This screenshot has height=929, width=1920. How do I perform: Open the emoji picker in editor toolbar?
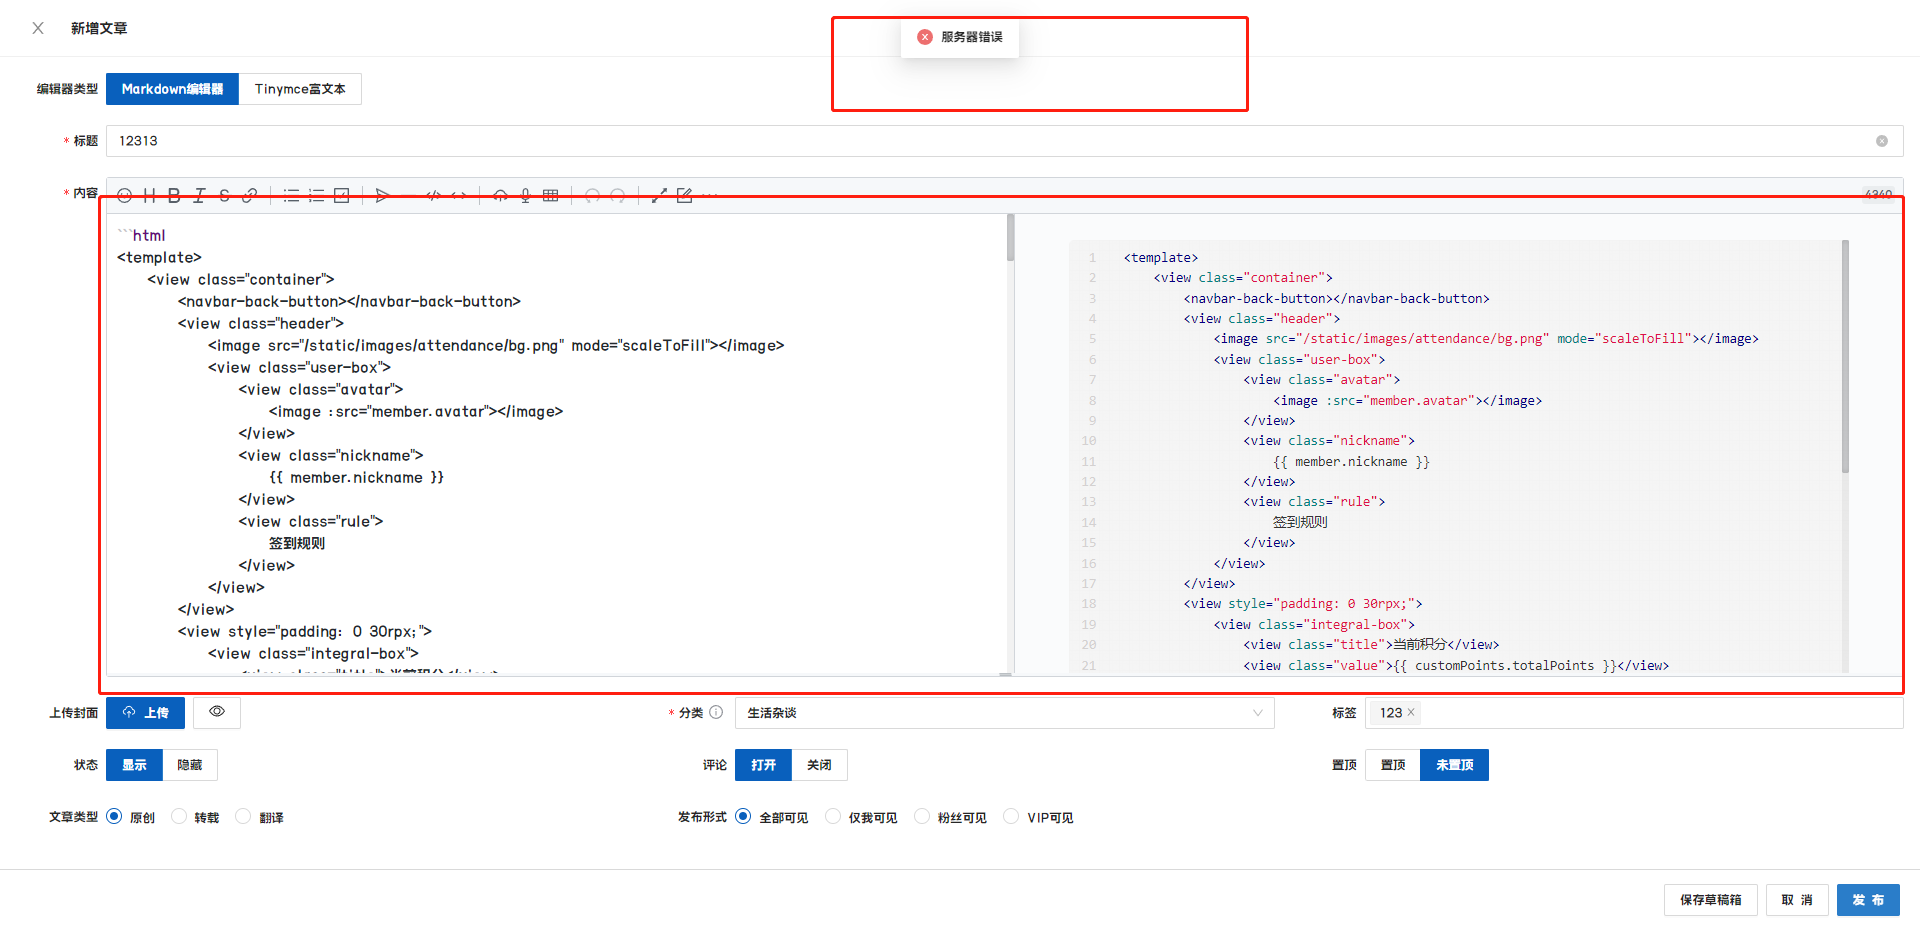click(x=125, y=196)
